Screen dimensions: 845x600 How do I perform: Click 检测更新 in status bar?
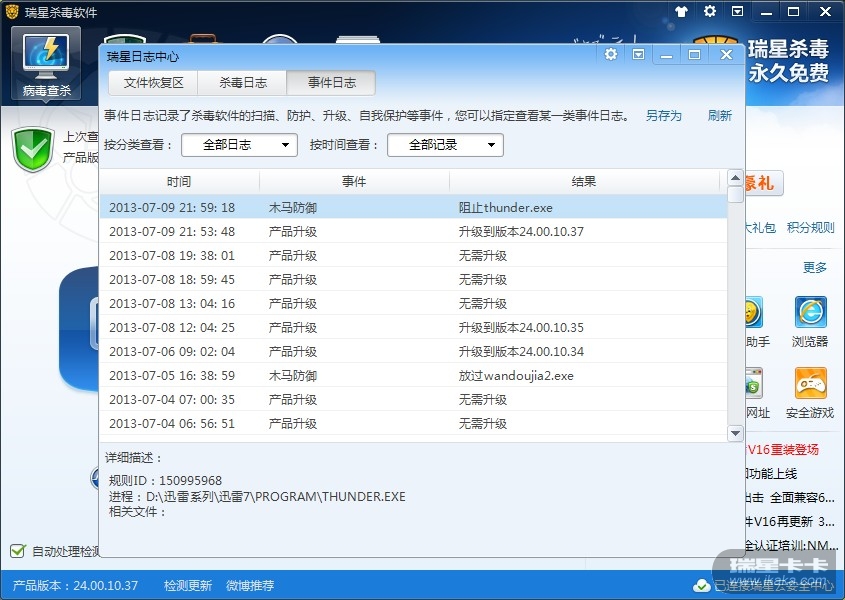188,585
